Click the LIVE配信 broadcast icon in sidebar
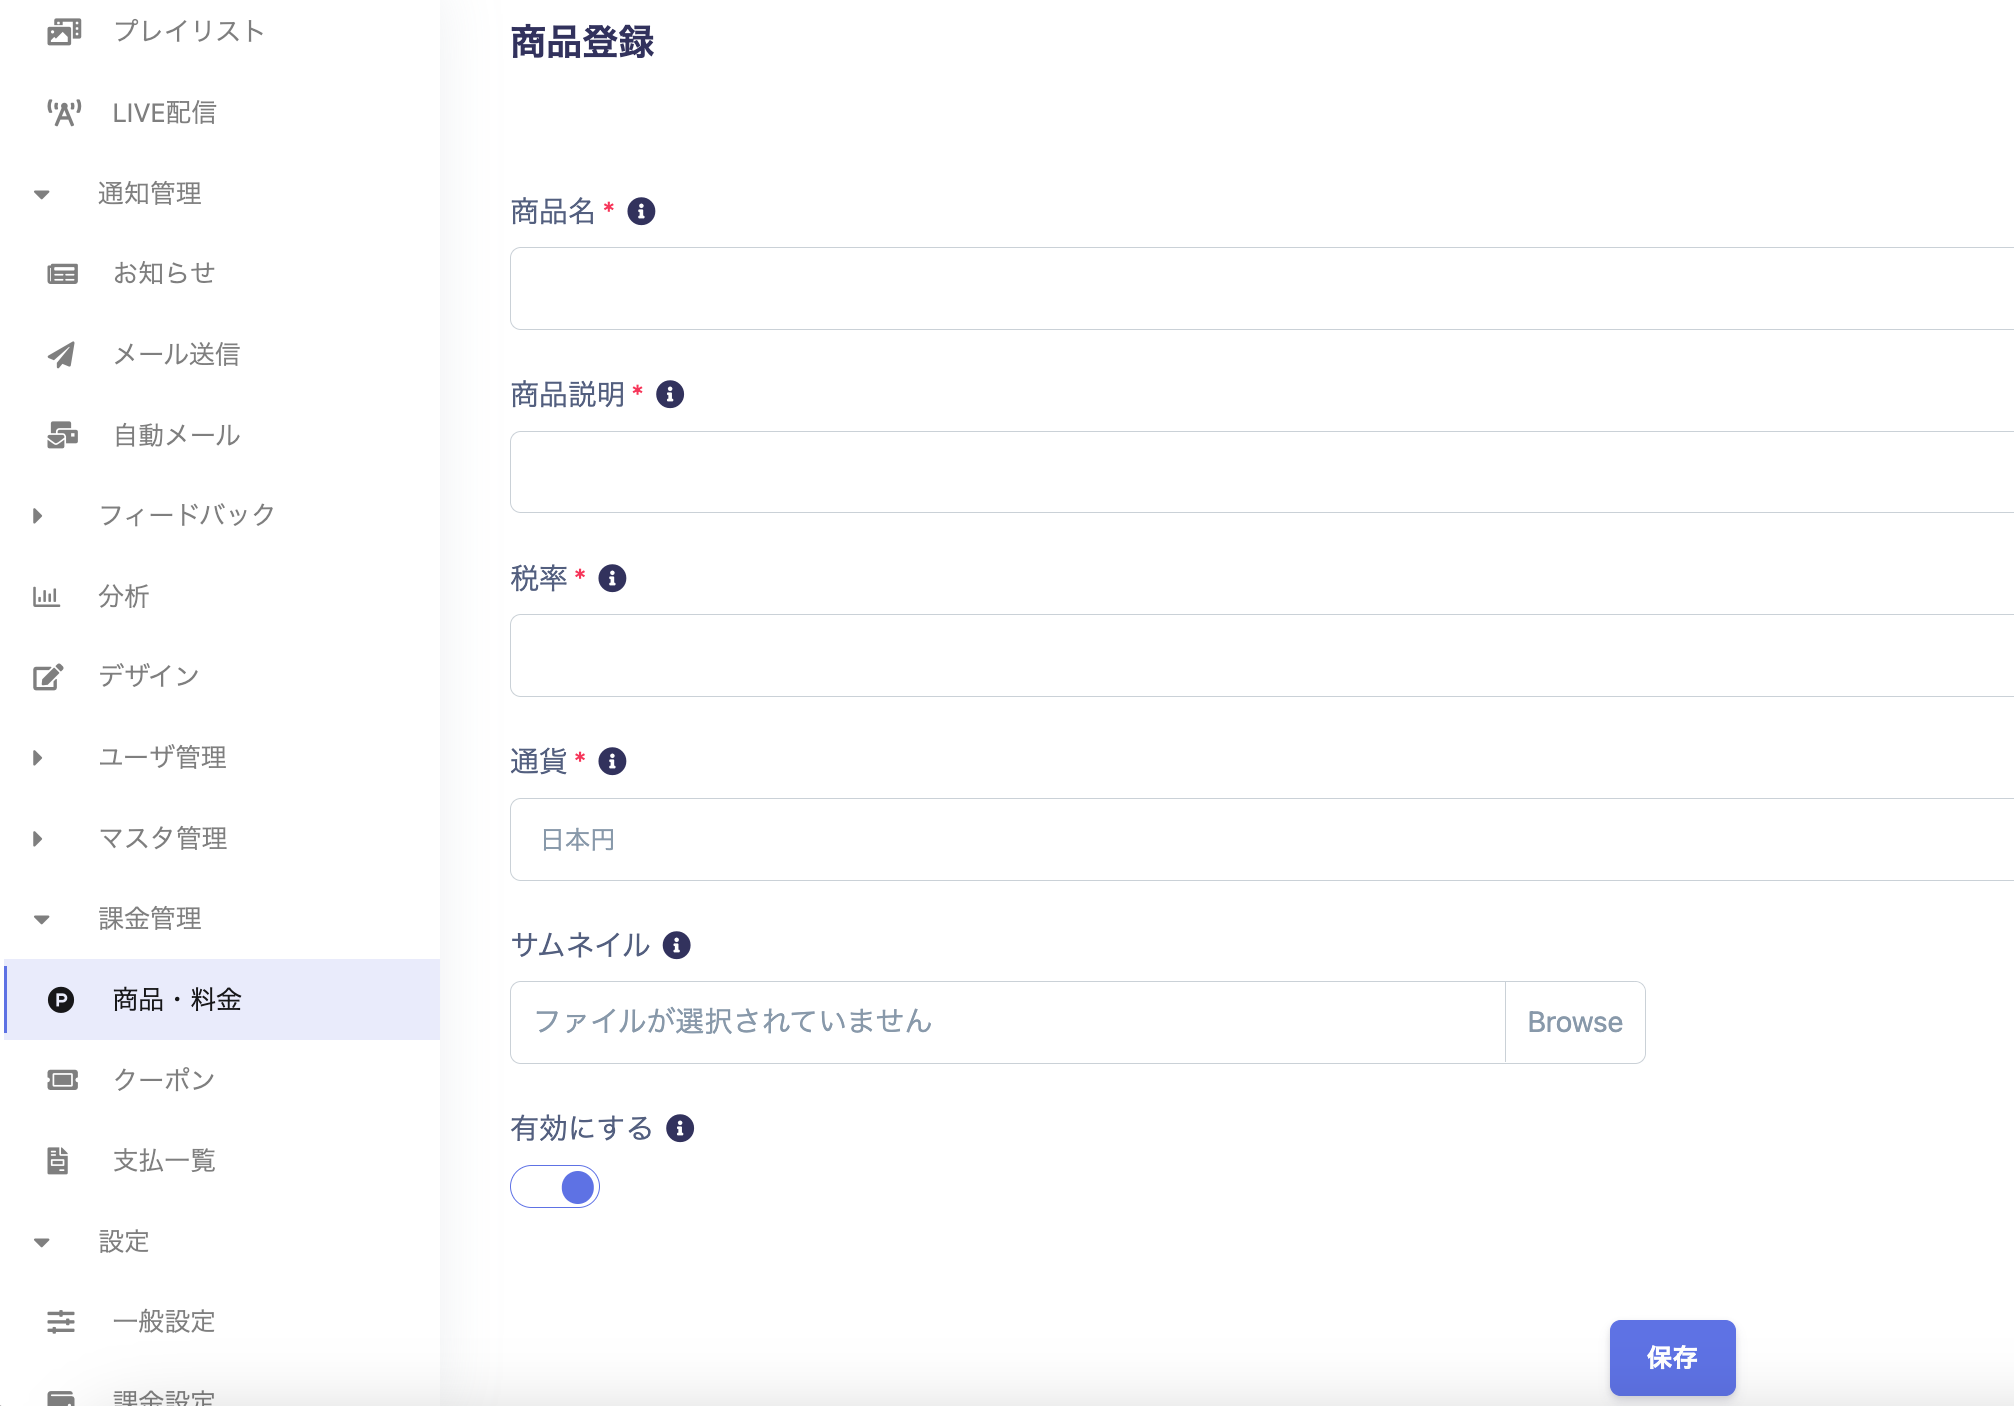The image size is (2014, 1406). click(64, 113)
